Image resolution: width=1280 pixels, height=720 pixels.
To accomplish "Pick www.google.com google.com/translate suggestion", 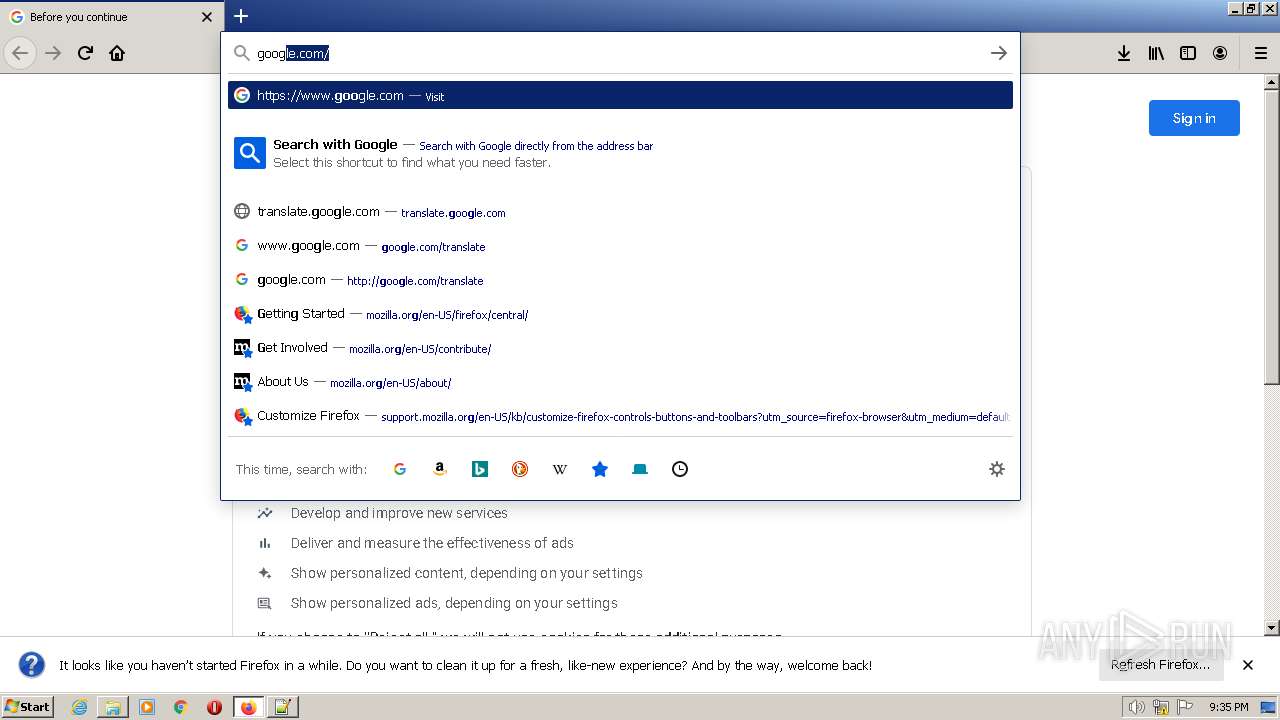I will tap(620, 246).
